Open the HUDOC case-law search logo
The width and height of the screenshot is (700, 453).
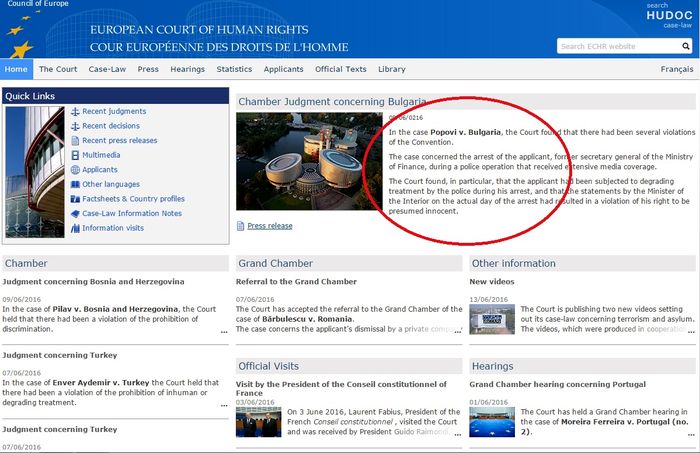click(x=669, y=16)
